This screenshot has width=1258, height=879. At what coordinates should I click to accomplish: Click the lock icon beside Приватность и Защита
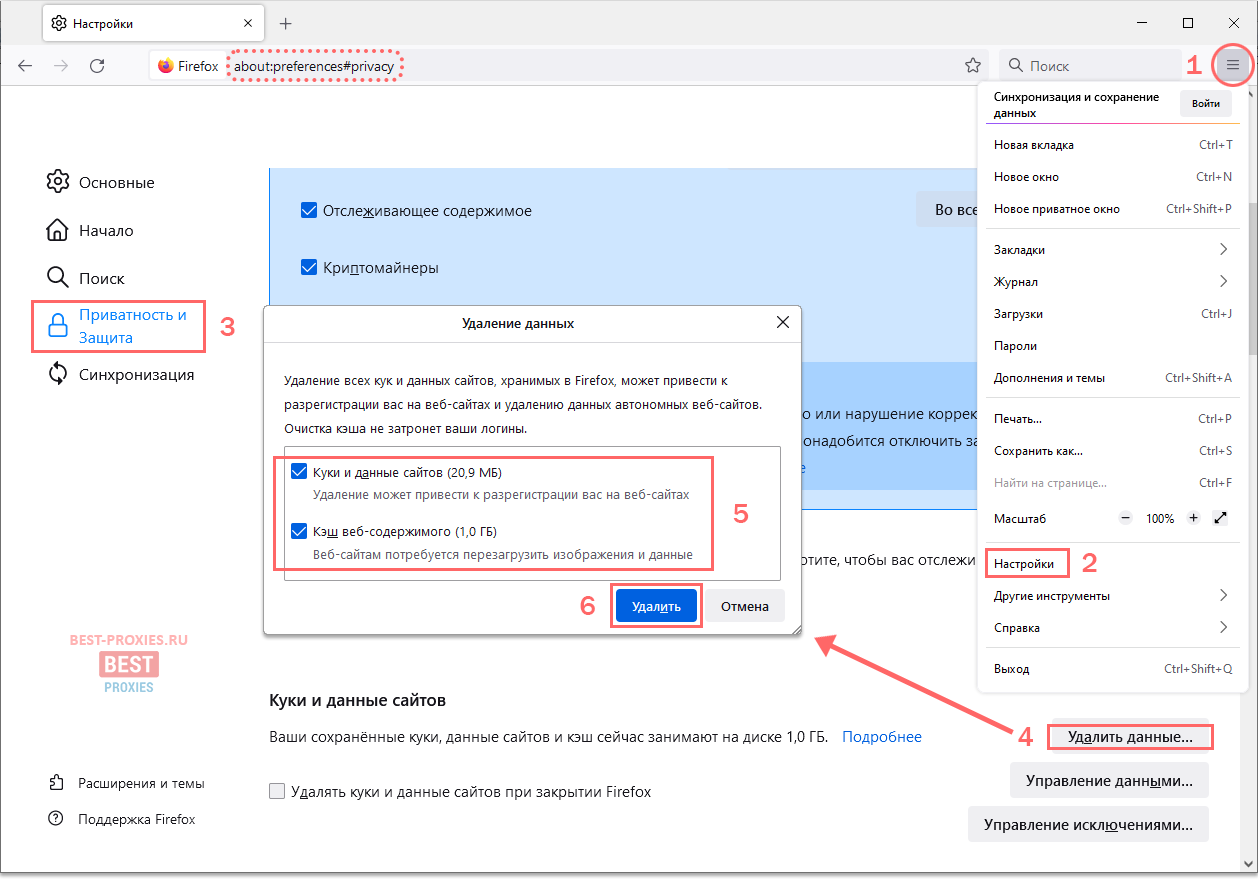pos(58,326)
